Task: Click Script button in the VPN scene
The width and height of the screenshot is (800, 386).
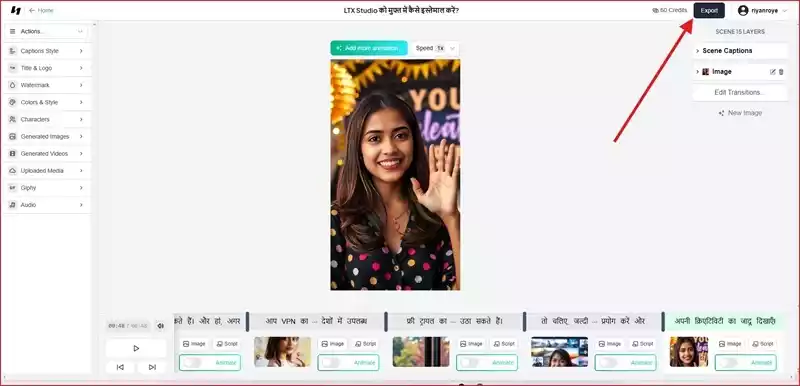Action: click(x=364, y=344)
